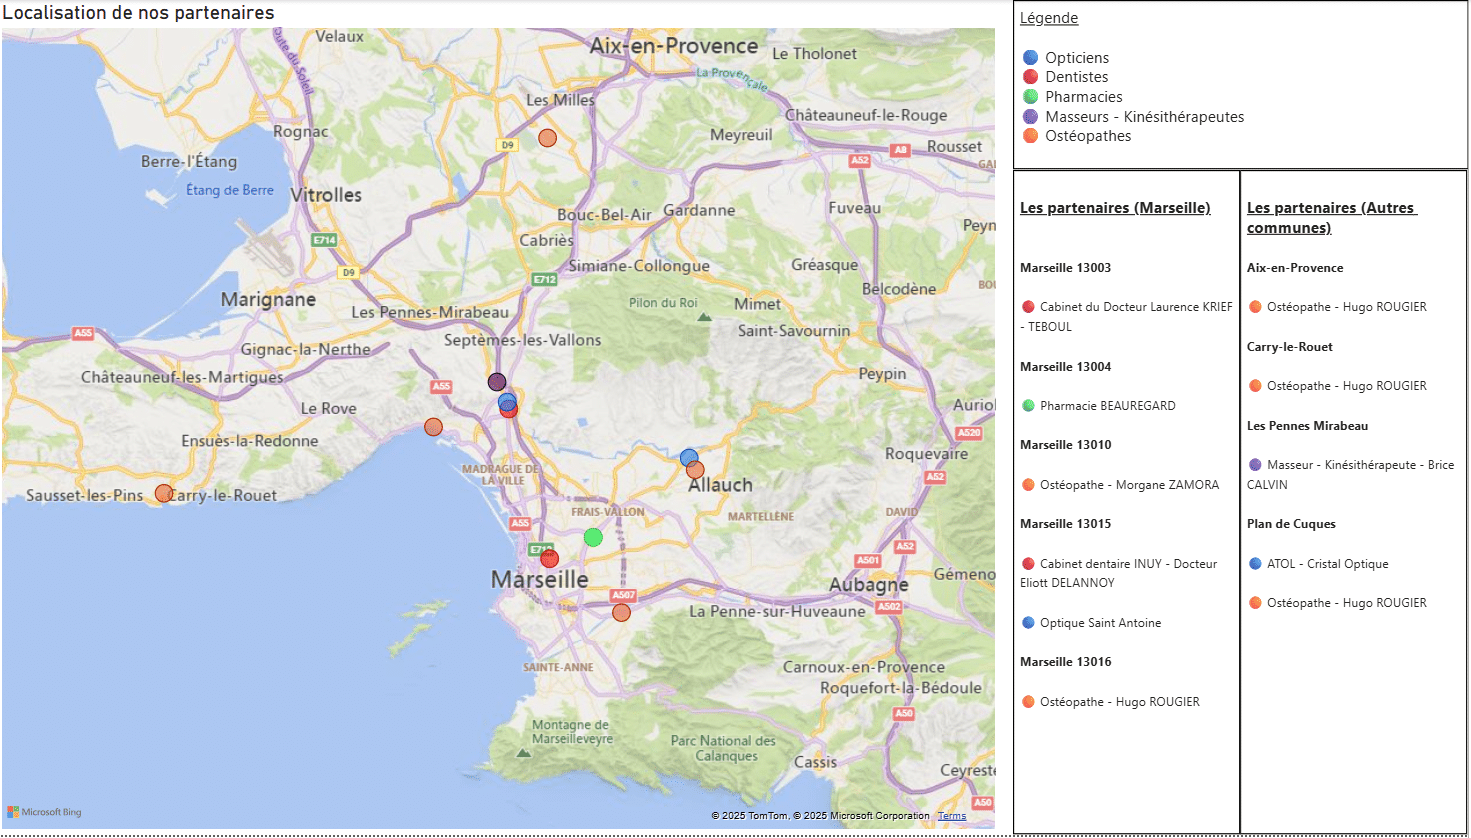Image resolution: width=1471 pixels, height=838 pixels.
Task: Open the Terms link on the map
Action: 951,816
